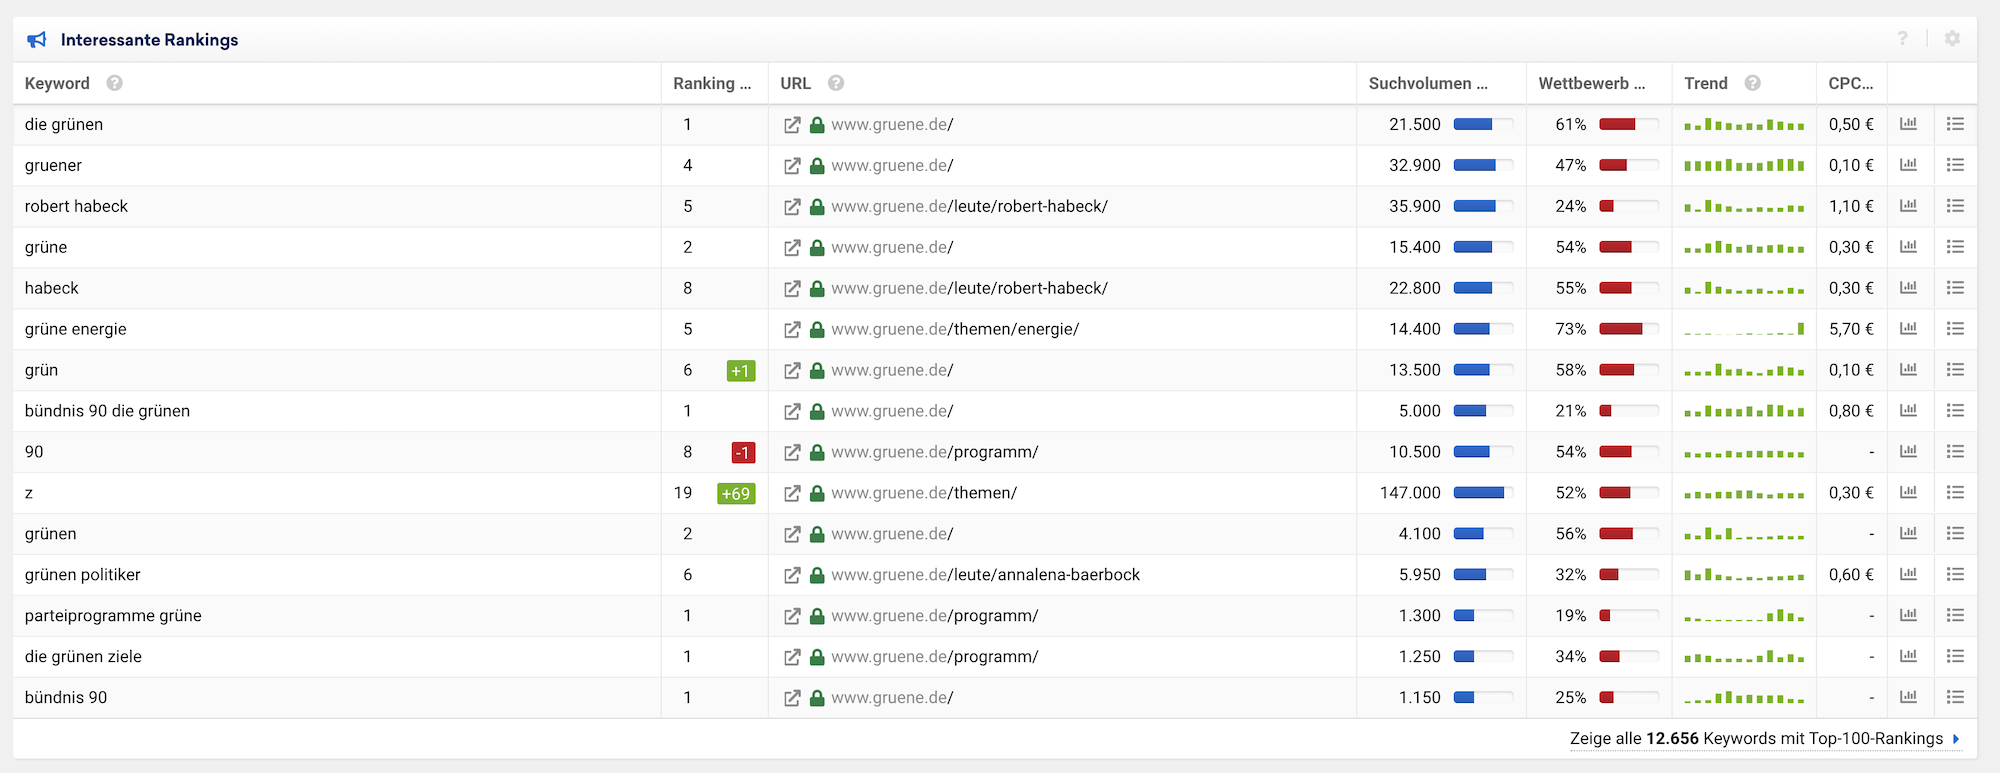Open external link icon for grüne energie row
Image resolution: width=2000 pixels, height=773 pixels.
[792, 330]
